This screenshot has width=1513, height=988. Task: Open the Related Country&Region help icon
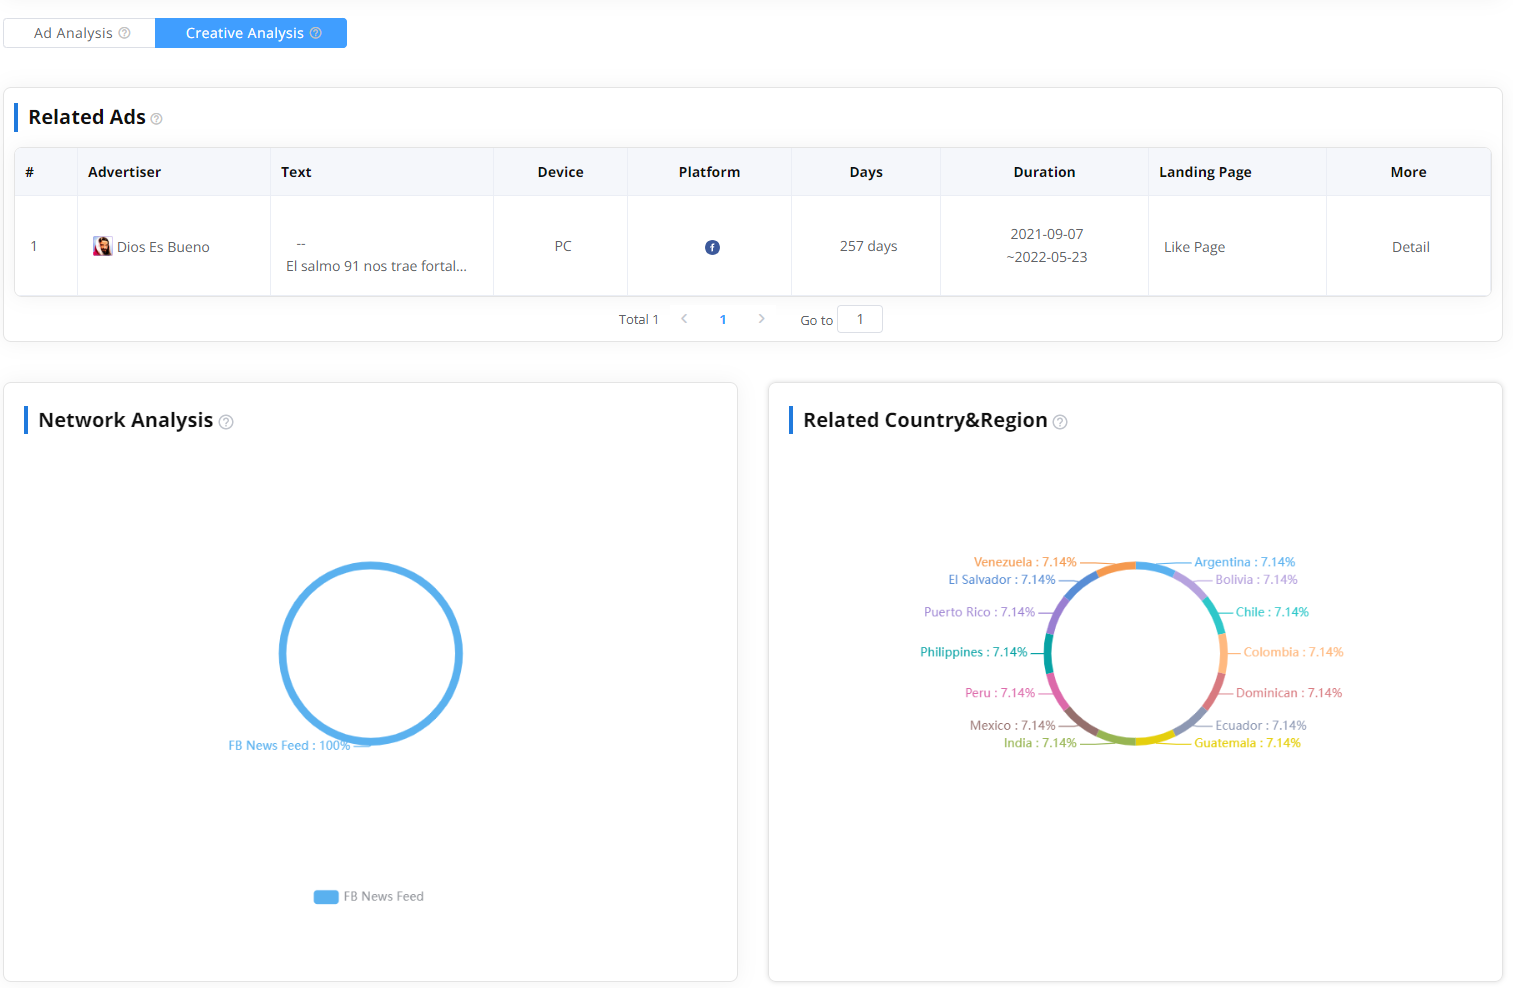coord(1060,421)
